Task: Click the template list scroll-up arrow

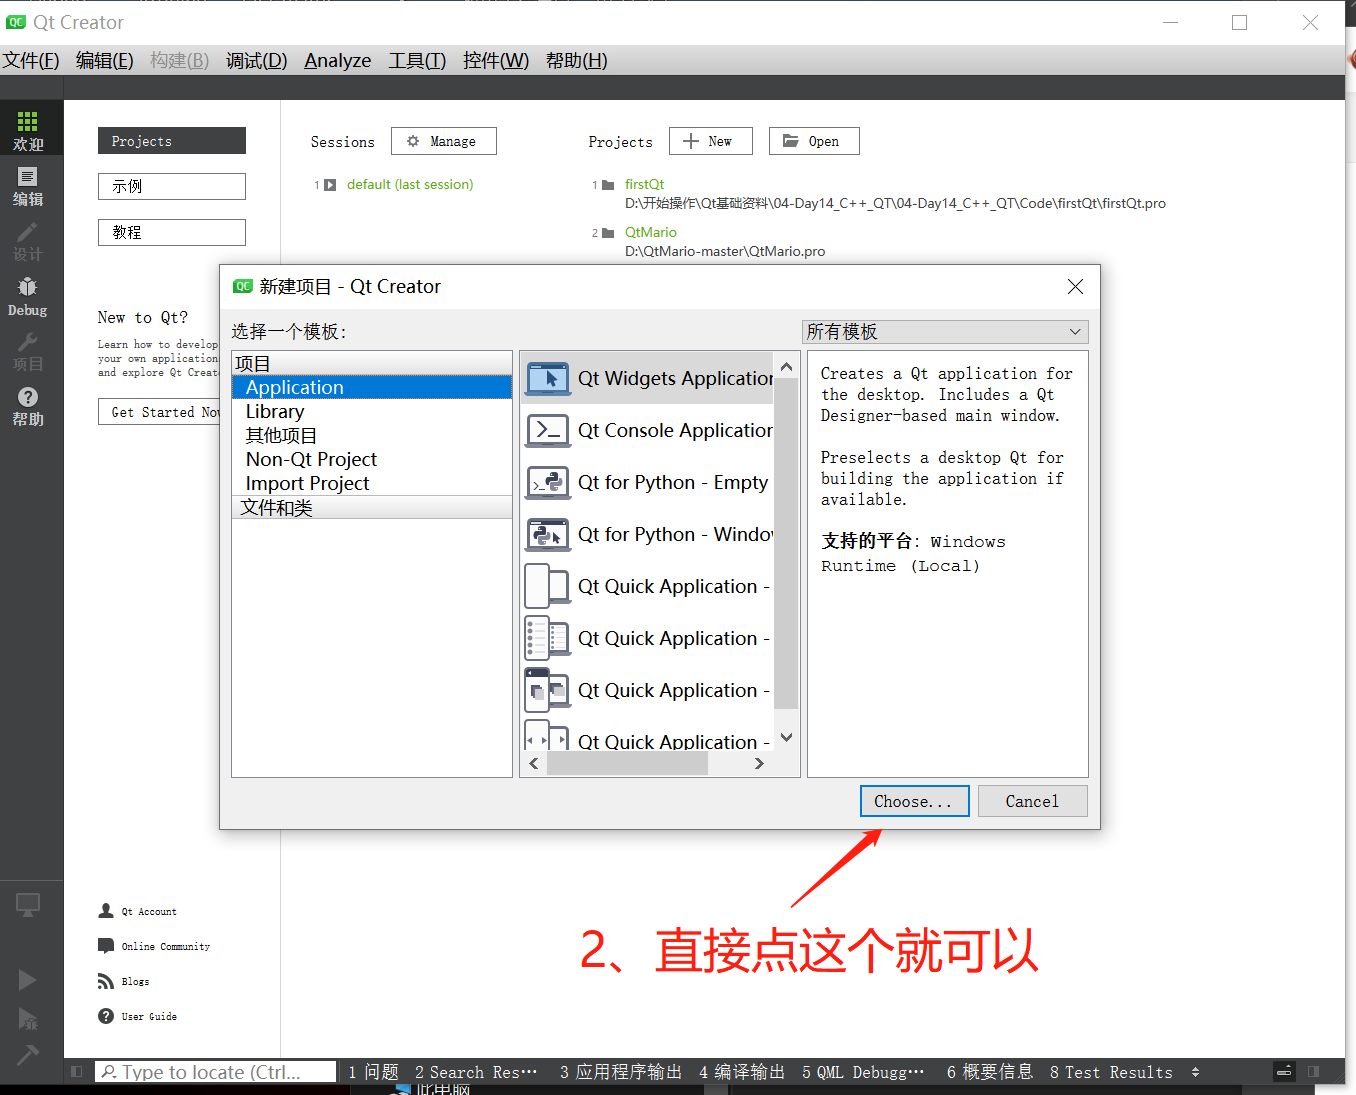Action: click(786, 367)
